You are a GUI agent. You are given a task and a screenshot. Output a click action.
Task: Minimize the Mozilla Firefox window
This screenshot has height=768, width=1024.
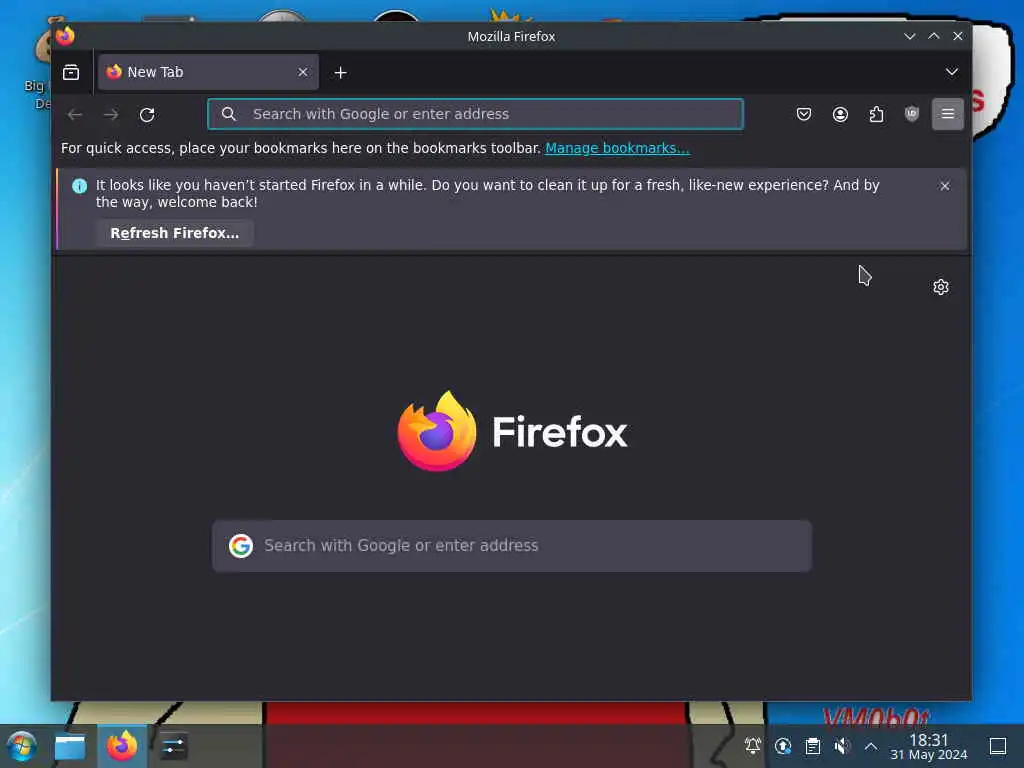910,36
